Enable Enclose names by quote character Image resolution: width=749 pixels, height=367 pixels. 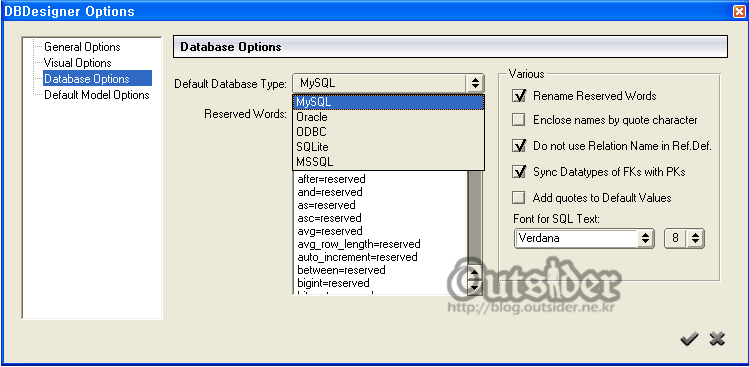point(519,120)
